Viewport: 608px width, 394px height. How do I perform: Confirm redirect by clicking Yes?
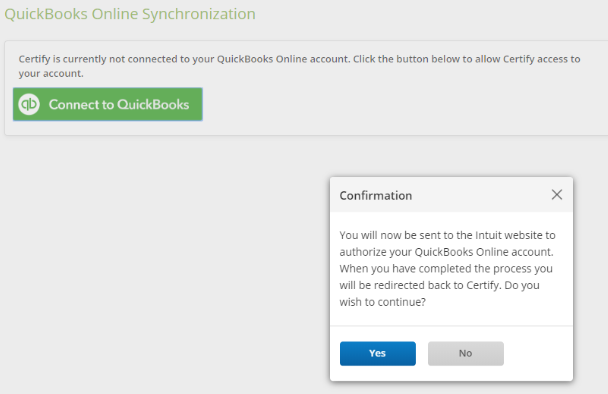pyautogui.click(x=378, y=353)
